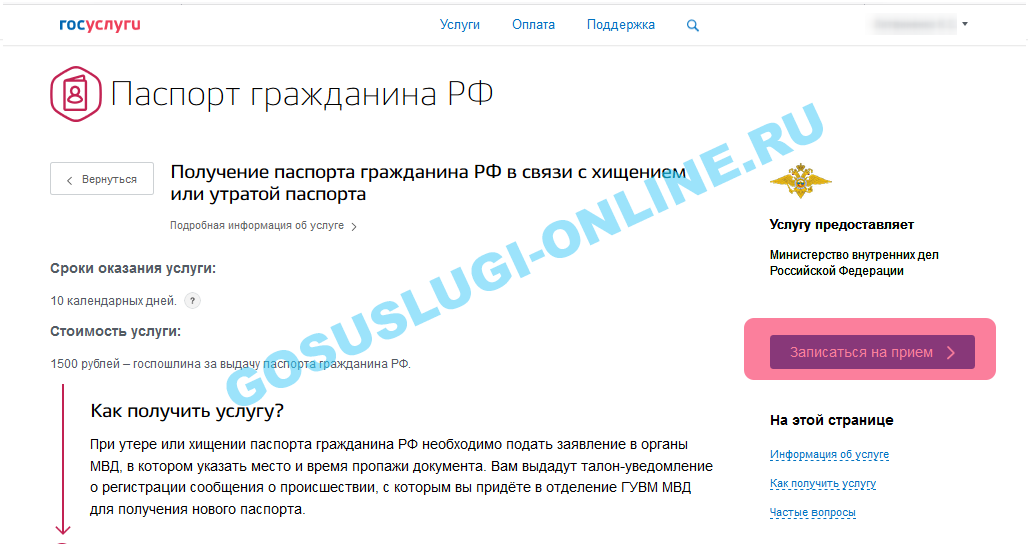Open the Поддержка menu
Image resolution: width=1028 pixels, height=544 pixels.
[x=620, y=25]
